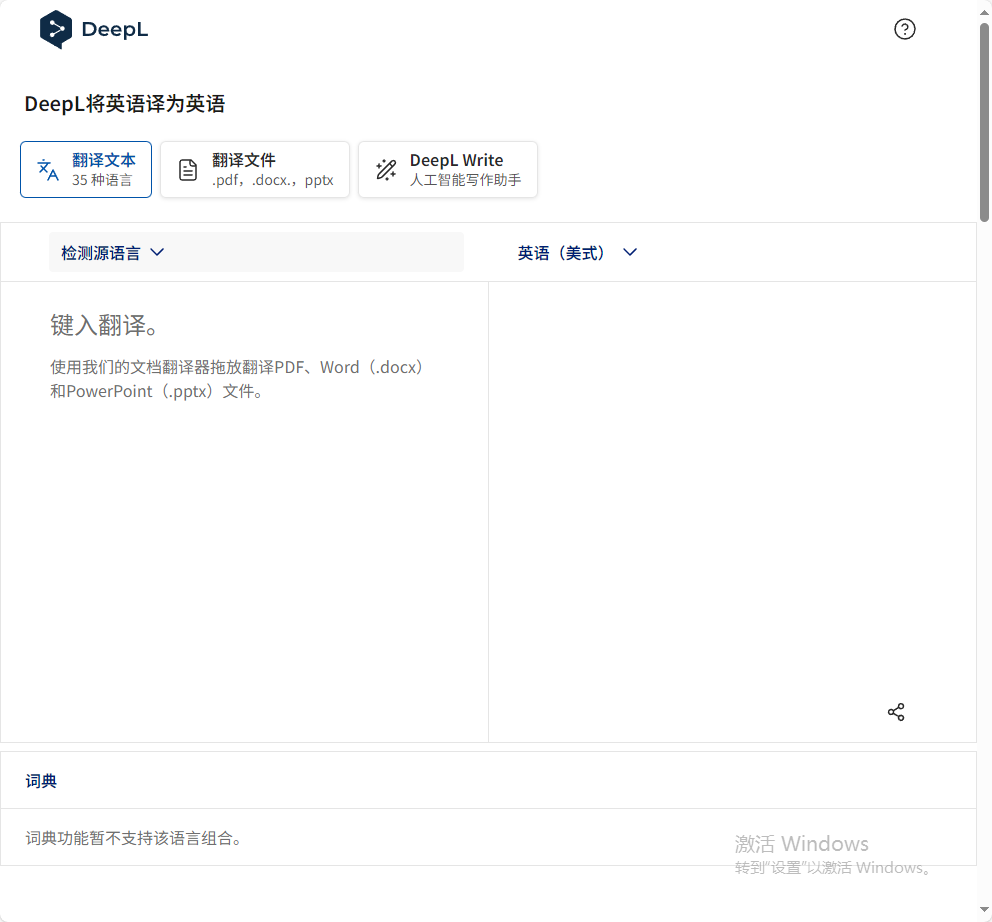The image size is (992, 922).
Task: Click the DeepL将英语译为英语 page heading
Action: coord(125,104)
